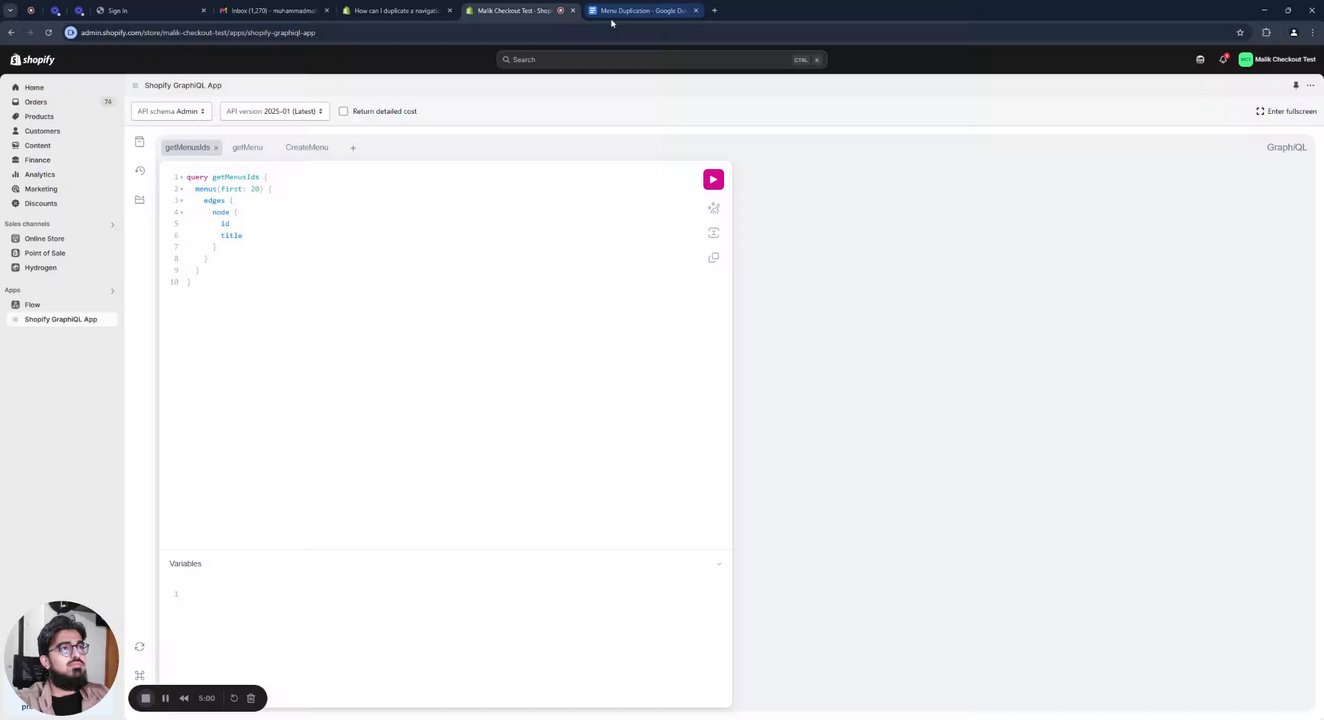
Task: Open Shopify notifications bell
Action: 1222,59
